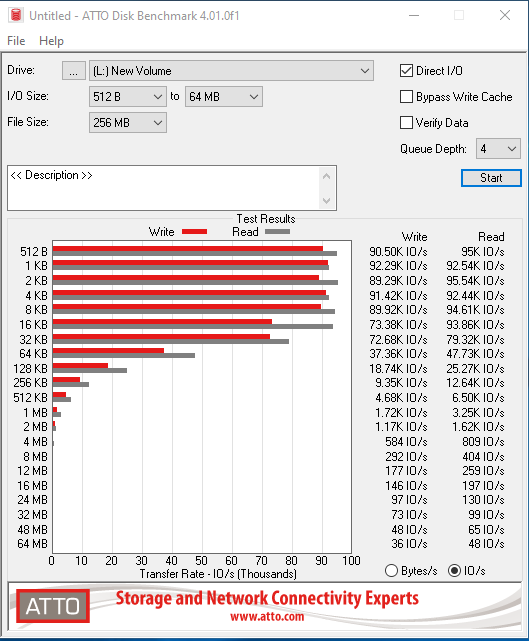Open the File menu
Image resolution: width=529 pixels, height=641 pixels.
16,41
